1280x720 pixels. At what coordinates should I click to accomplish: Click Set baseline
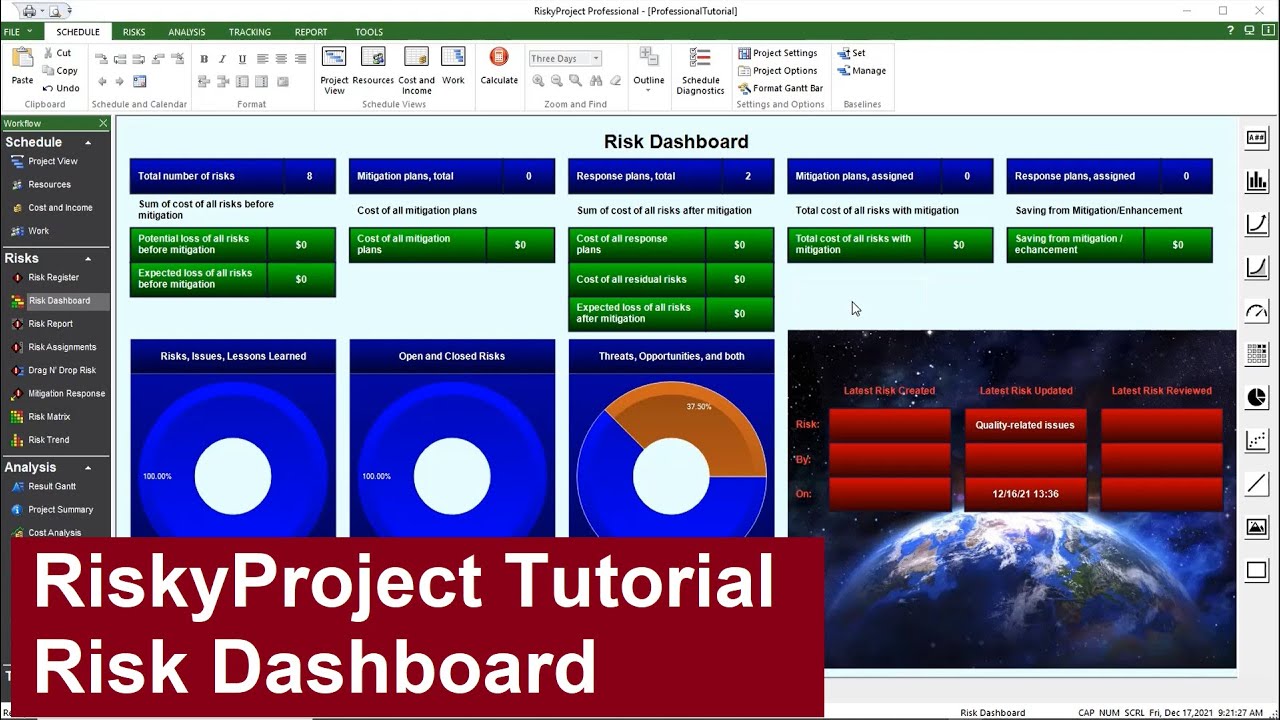(x=852, y=53)
